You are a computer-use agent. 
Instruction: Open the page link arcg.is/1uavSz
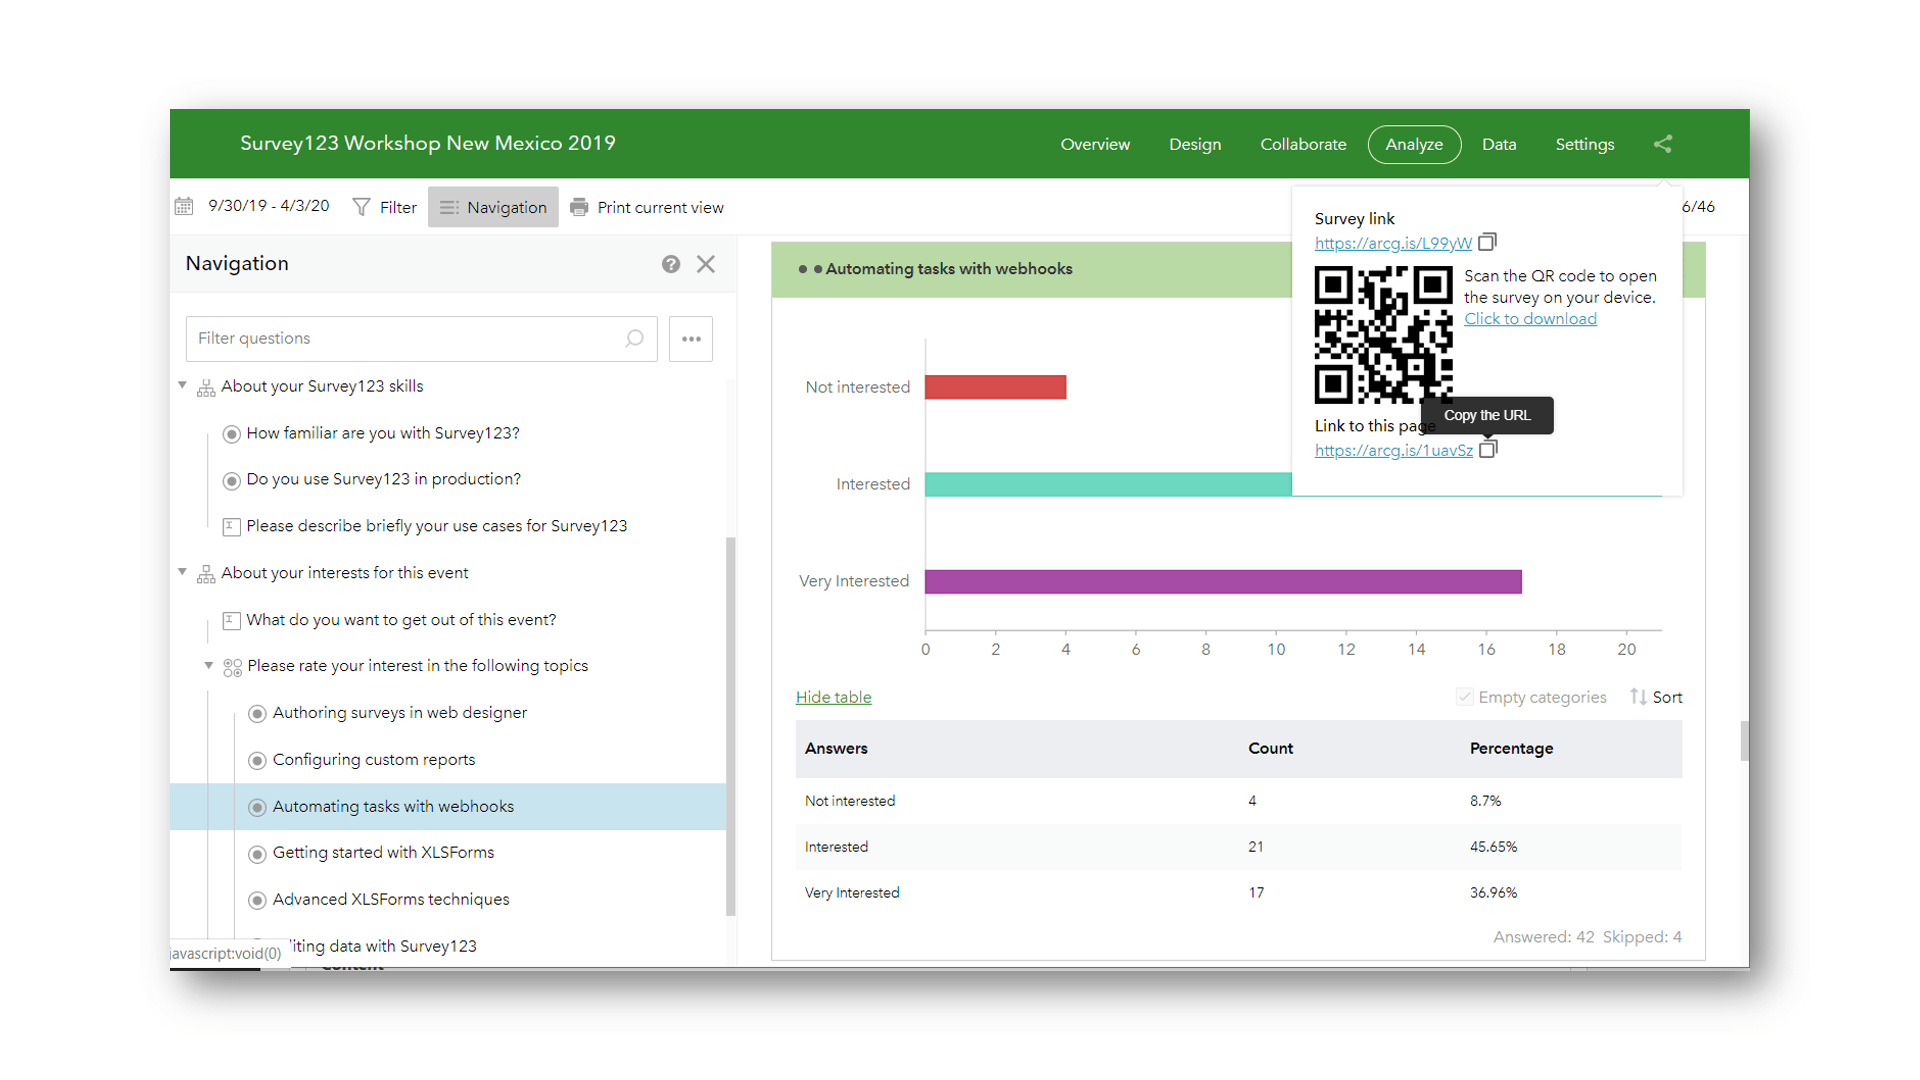pyautogui.click(x=1393, y=450)
